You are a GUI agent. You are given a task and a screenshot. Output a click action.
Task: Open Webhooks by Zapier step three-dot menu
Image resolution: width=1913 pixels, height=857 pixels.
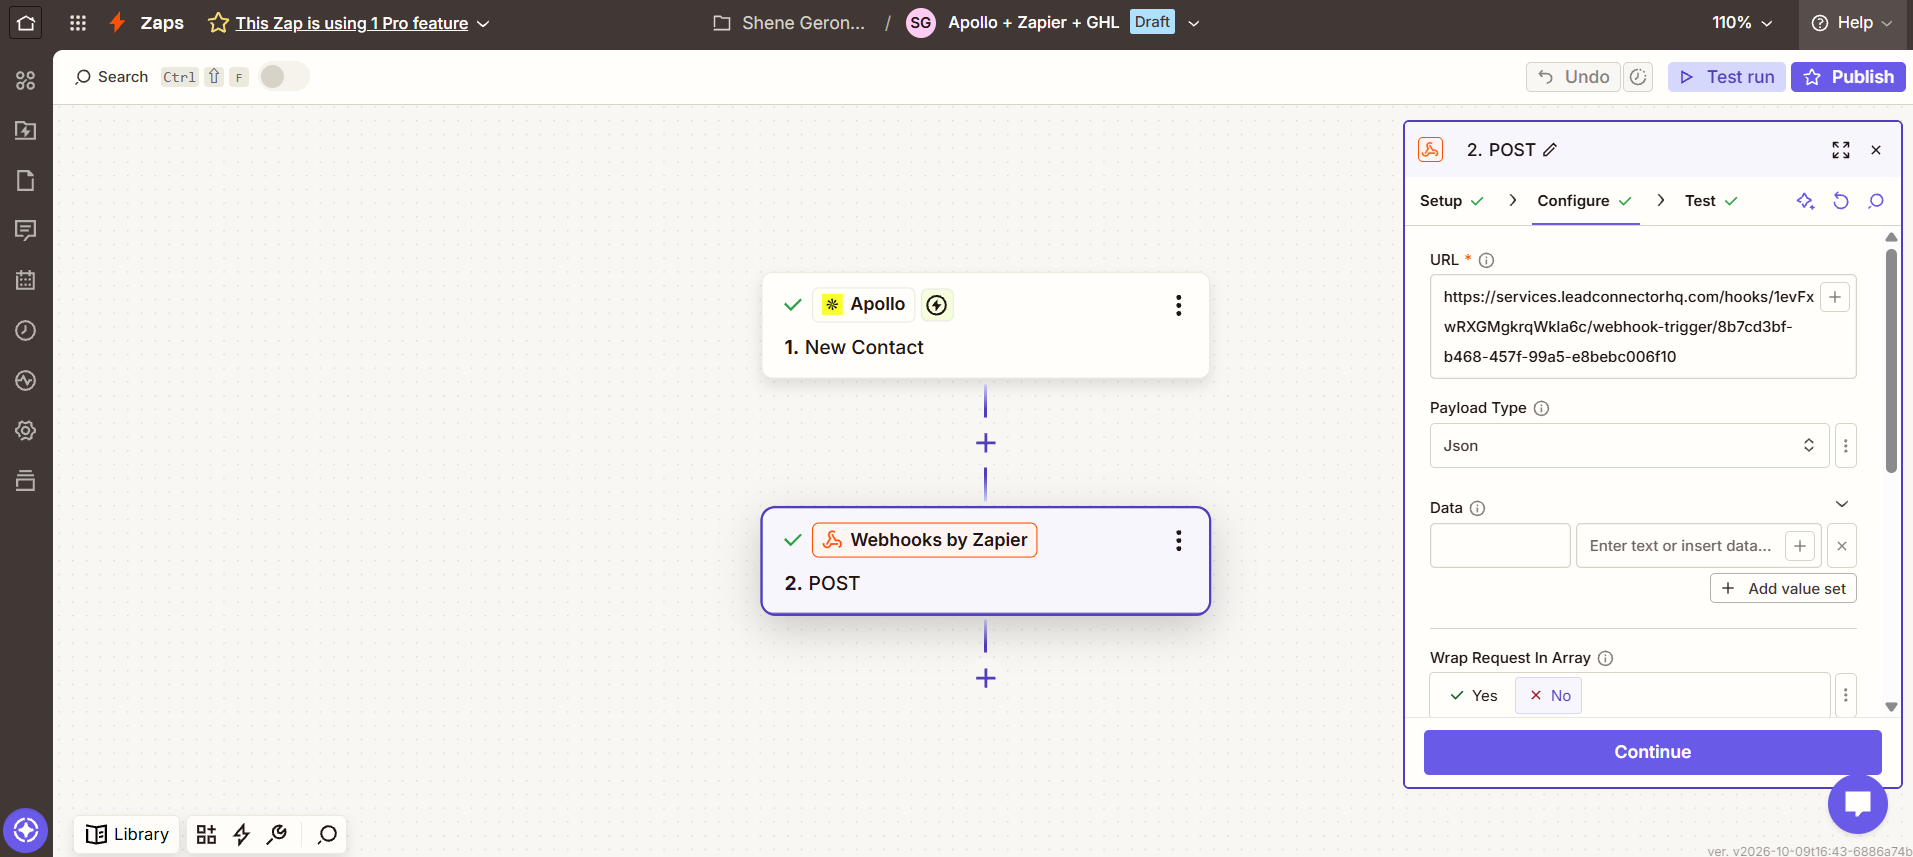(1179, 541)
